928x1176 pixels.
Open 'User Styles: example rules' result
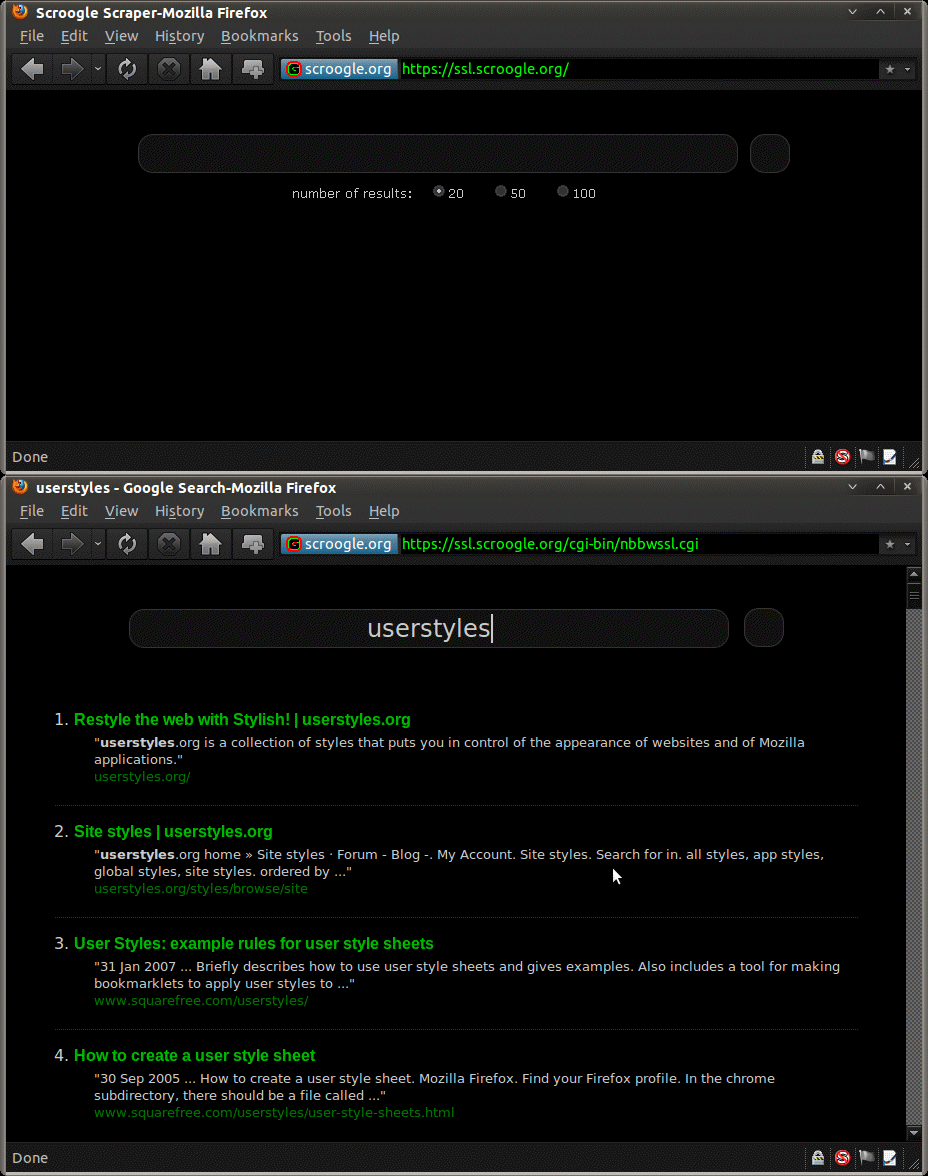point(254,944)
